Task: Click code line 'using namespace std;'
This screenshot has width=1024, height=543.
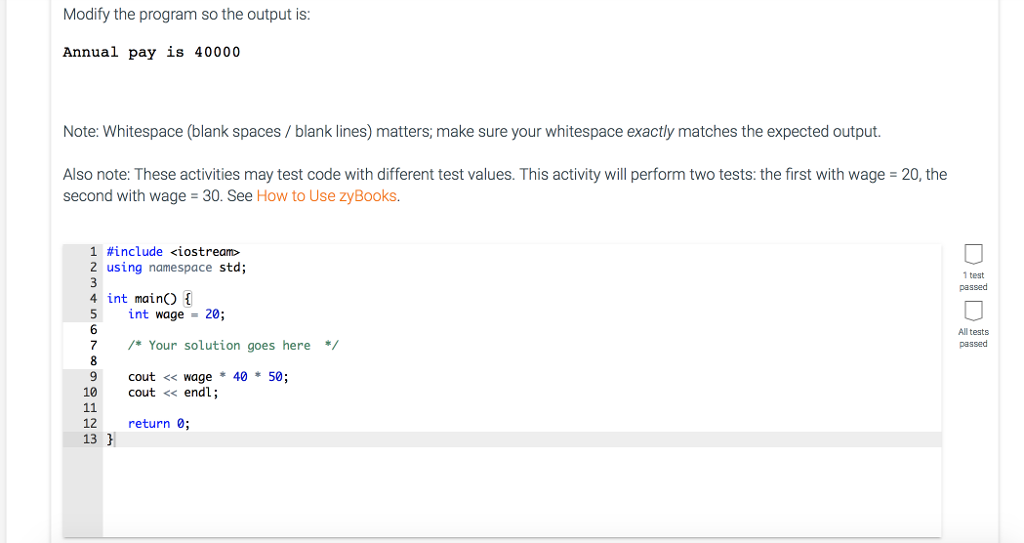Action: coord(176,267)
